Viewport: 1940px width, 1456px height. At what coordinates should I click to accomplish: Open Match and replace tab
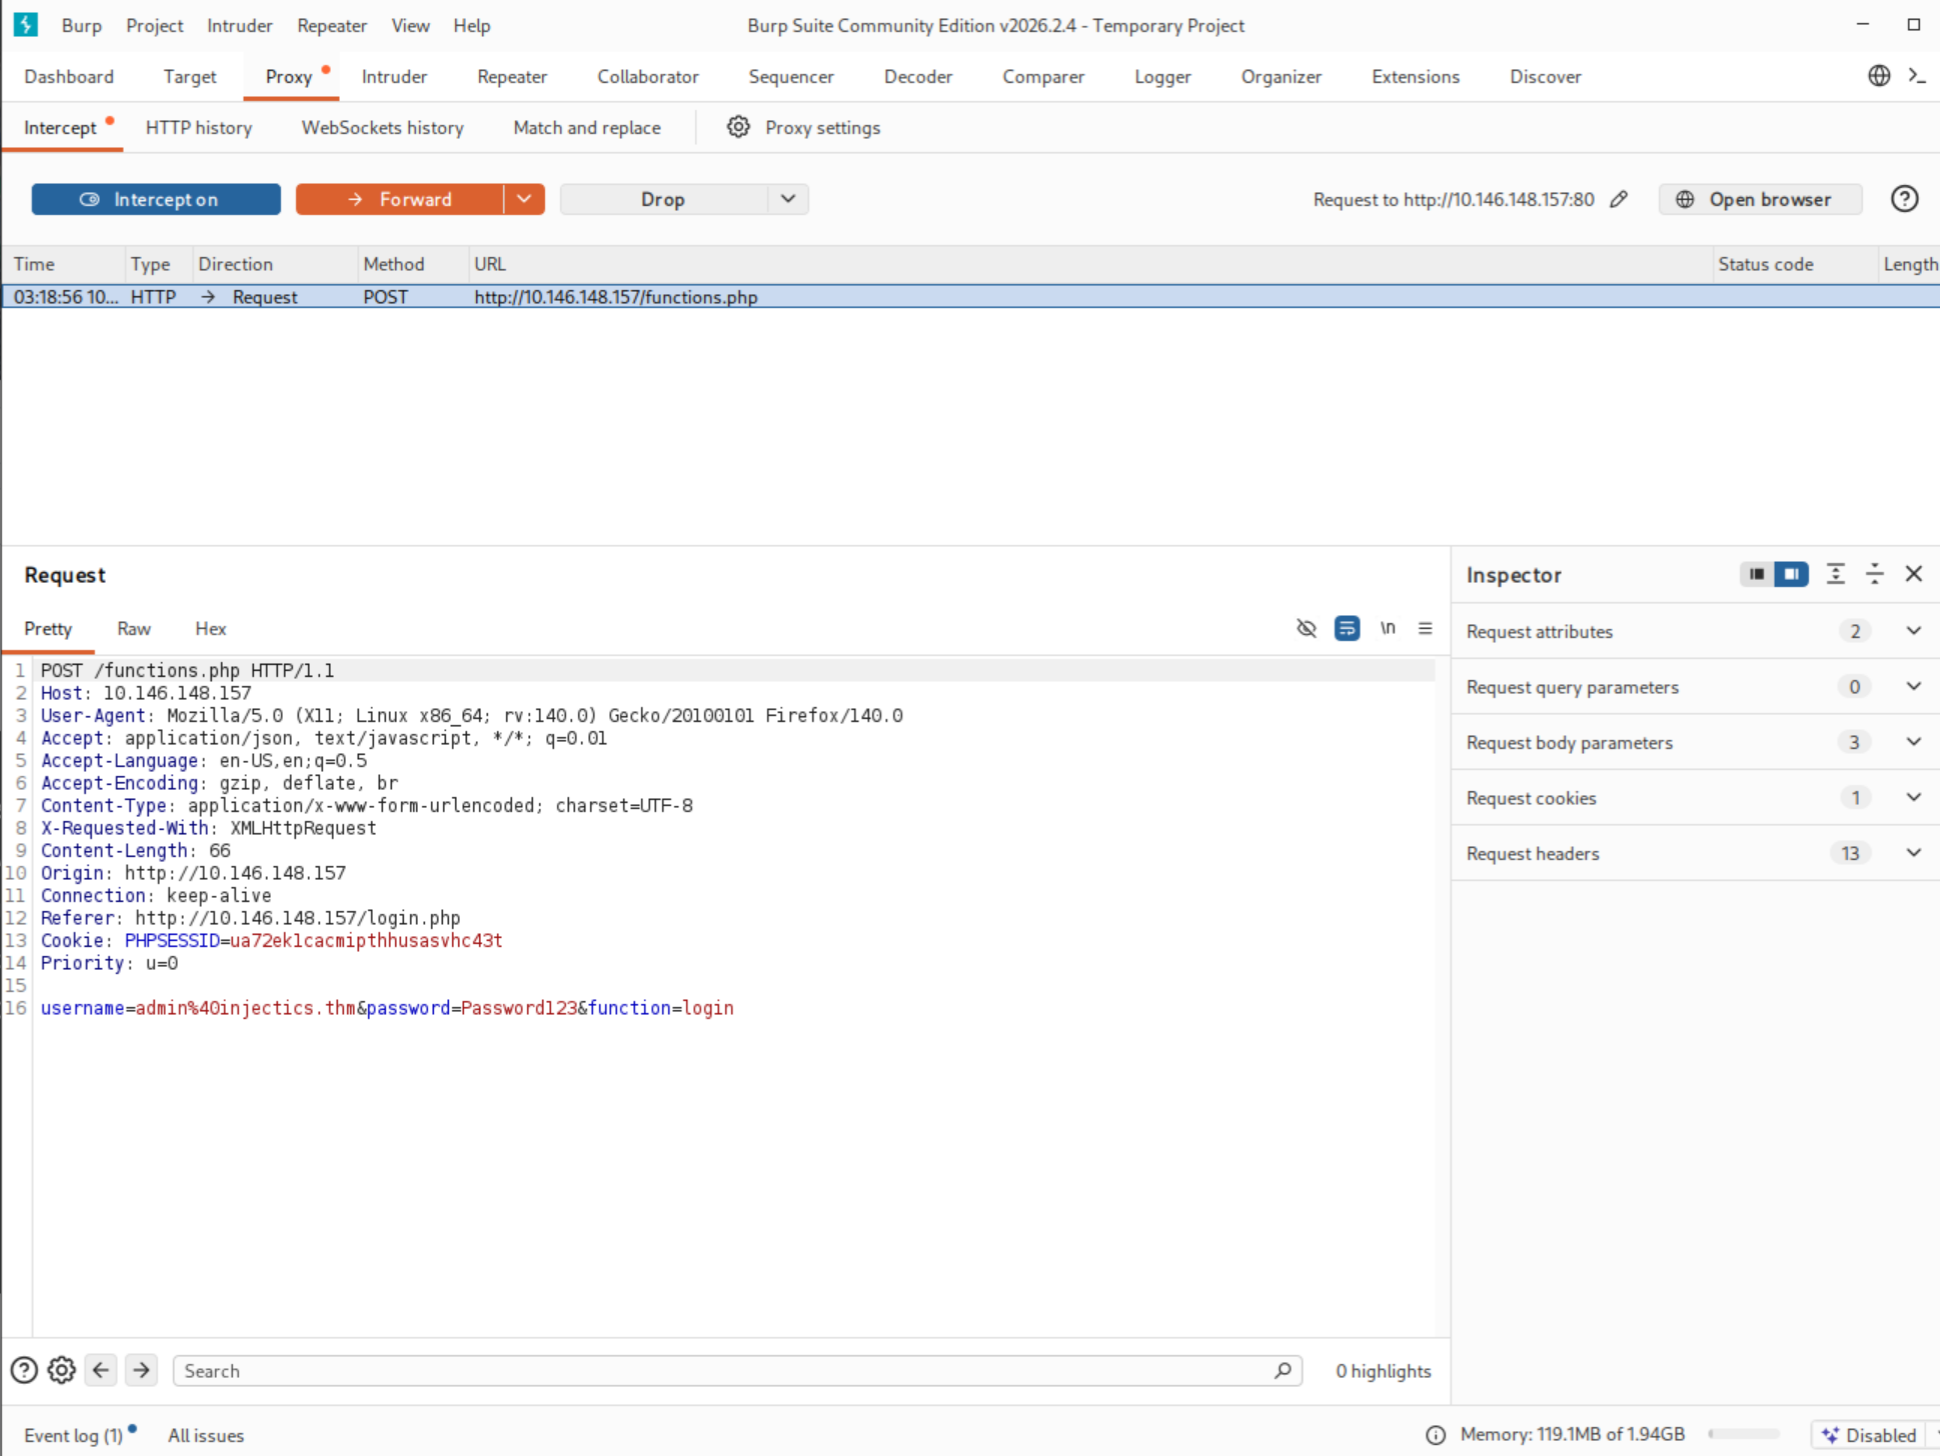587,127
